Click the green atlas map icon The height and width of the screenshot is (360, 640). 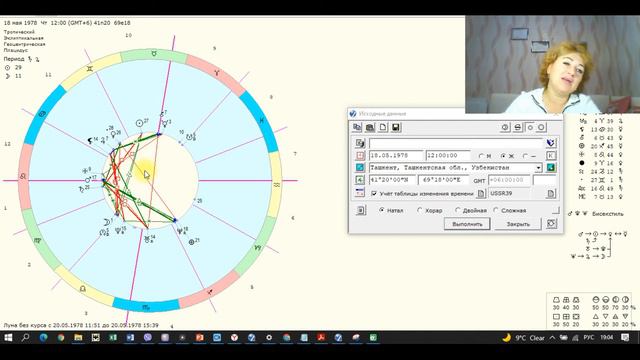click(x=551, y=168)
